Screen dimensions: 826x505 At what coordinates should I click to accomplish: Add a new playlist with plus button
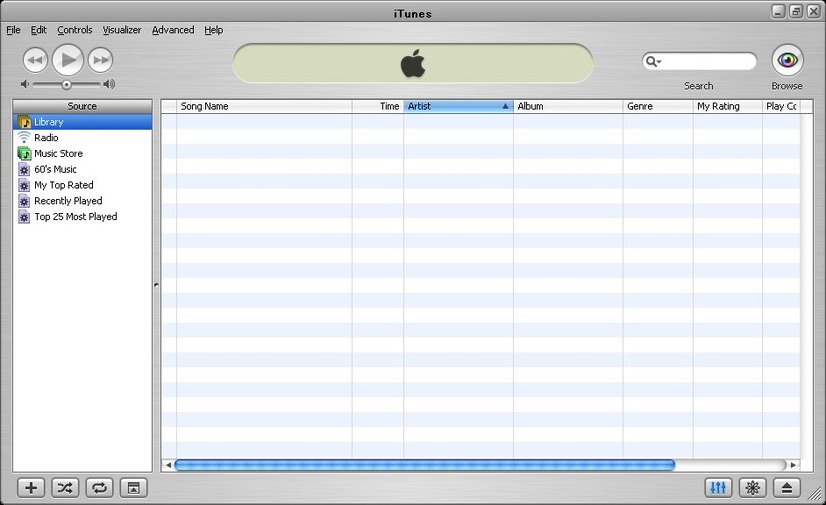(31, 488)
